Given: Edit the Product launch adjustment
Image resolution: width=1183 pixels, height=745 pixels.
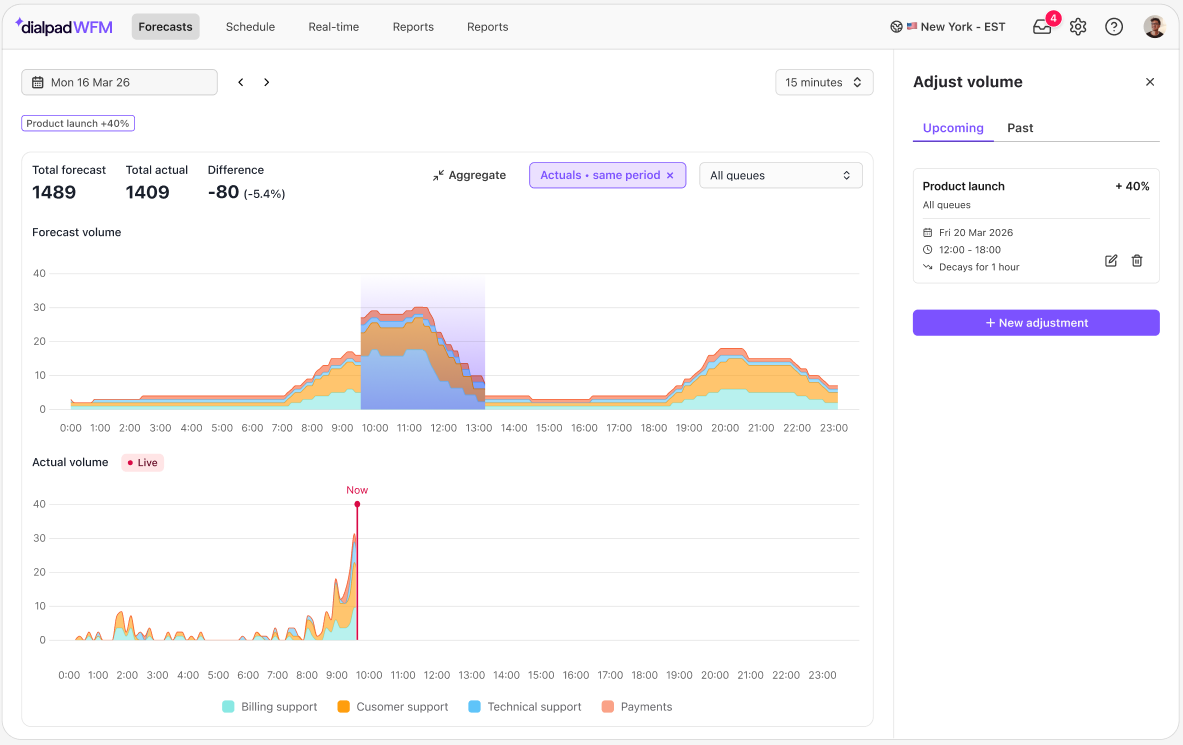Looking at the screenshot, I should click(1111, 260).
